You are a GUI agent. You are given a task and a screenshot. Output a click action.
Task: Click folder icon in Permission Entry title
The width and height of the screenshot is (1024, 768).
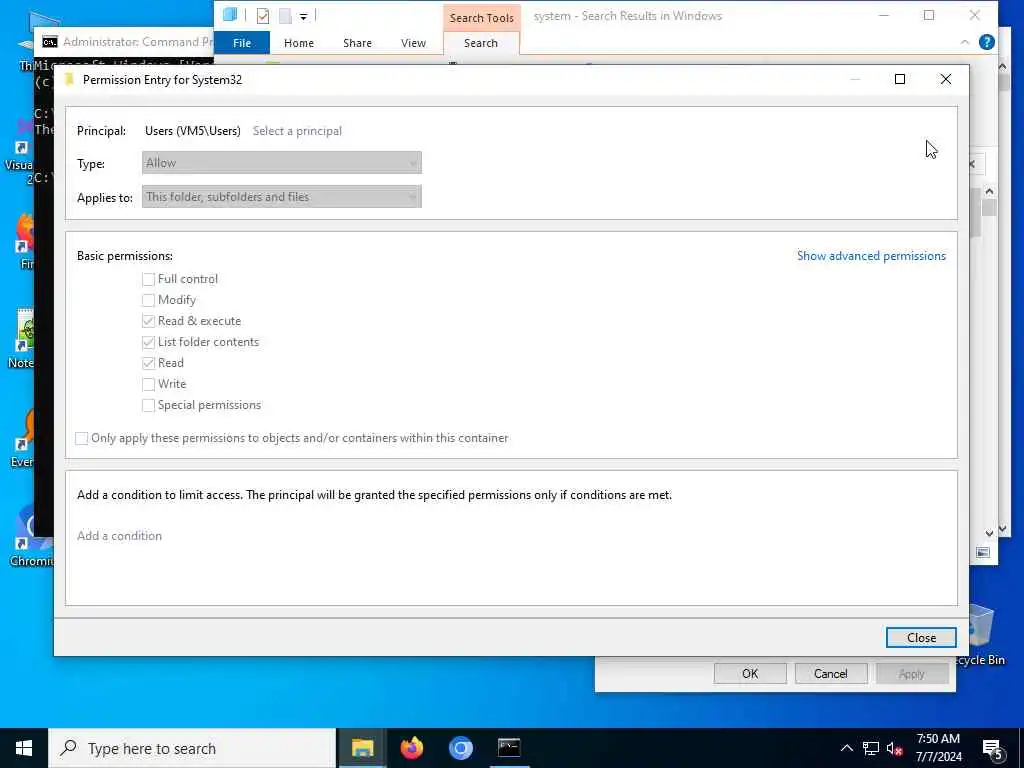pyautogui.click(x=69, y=80)
